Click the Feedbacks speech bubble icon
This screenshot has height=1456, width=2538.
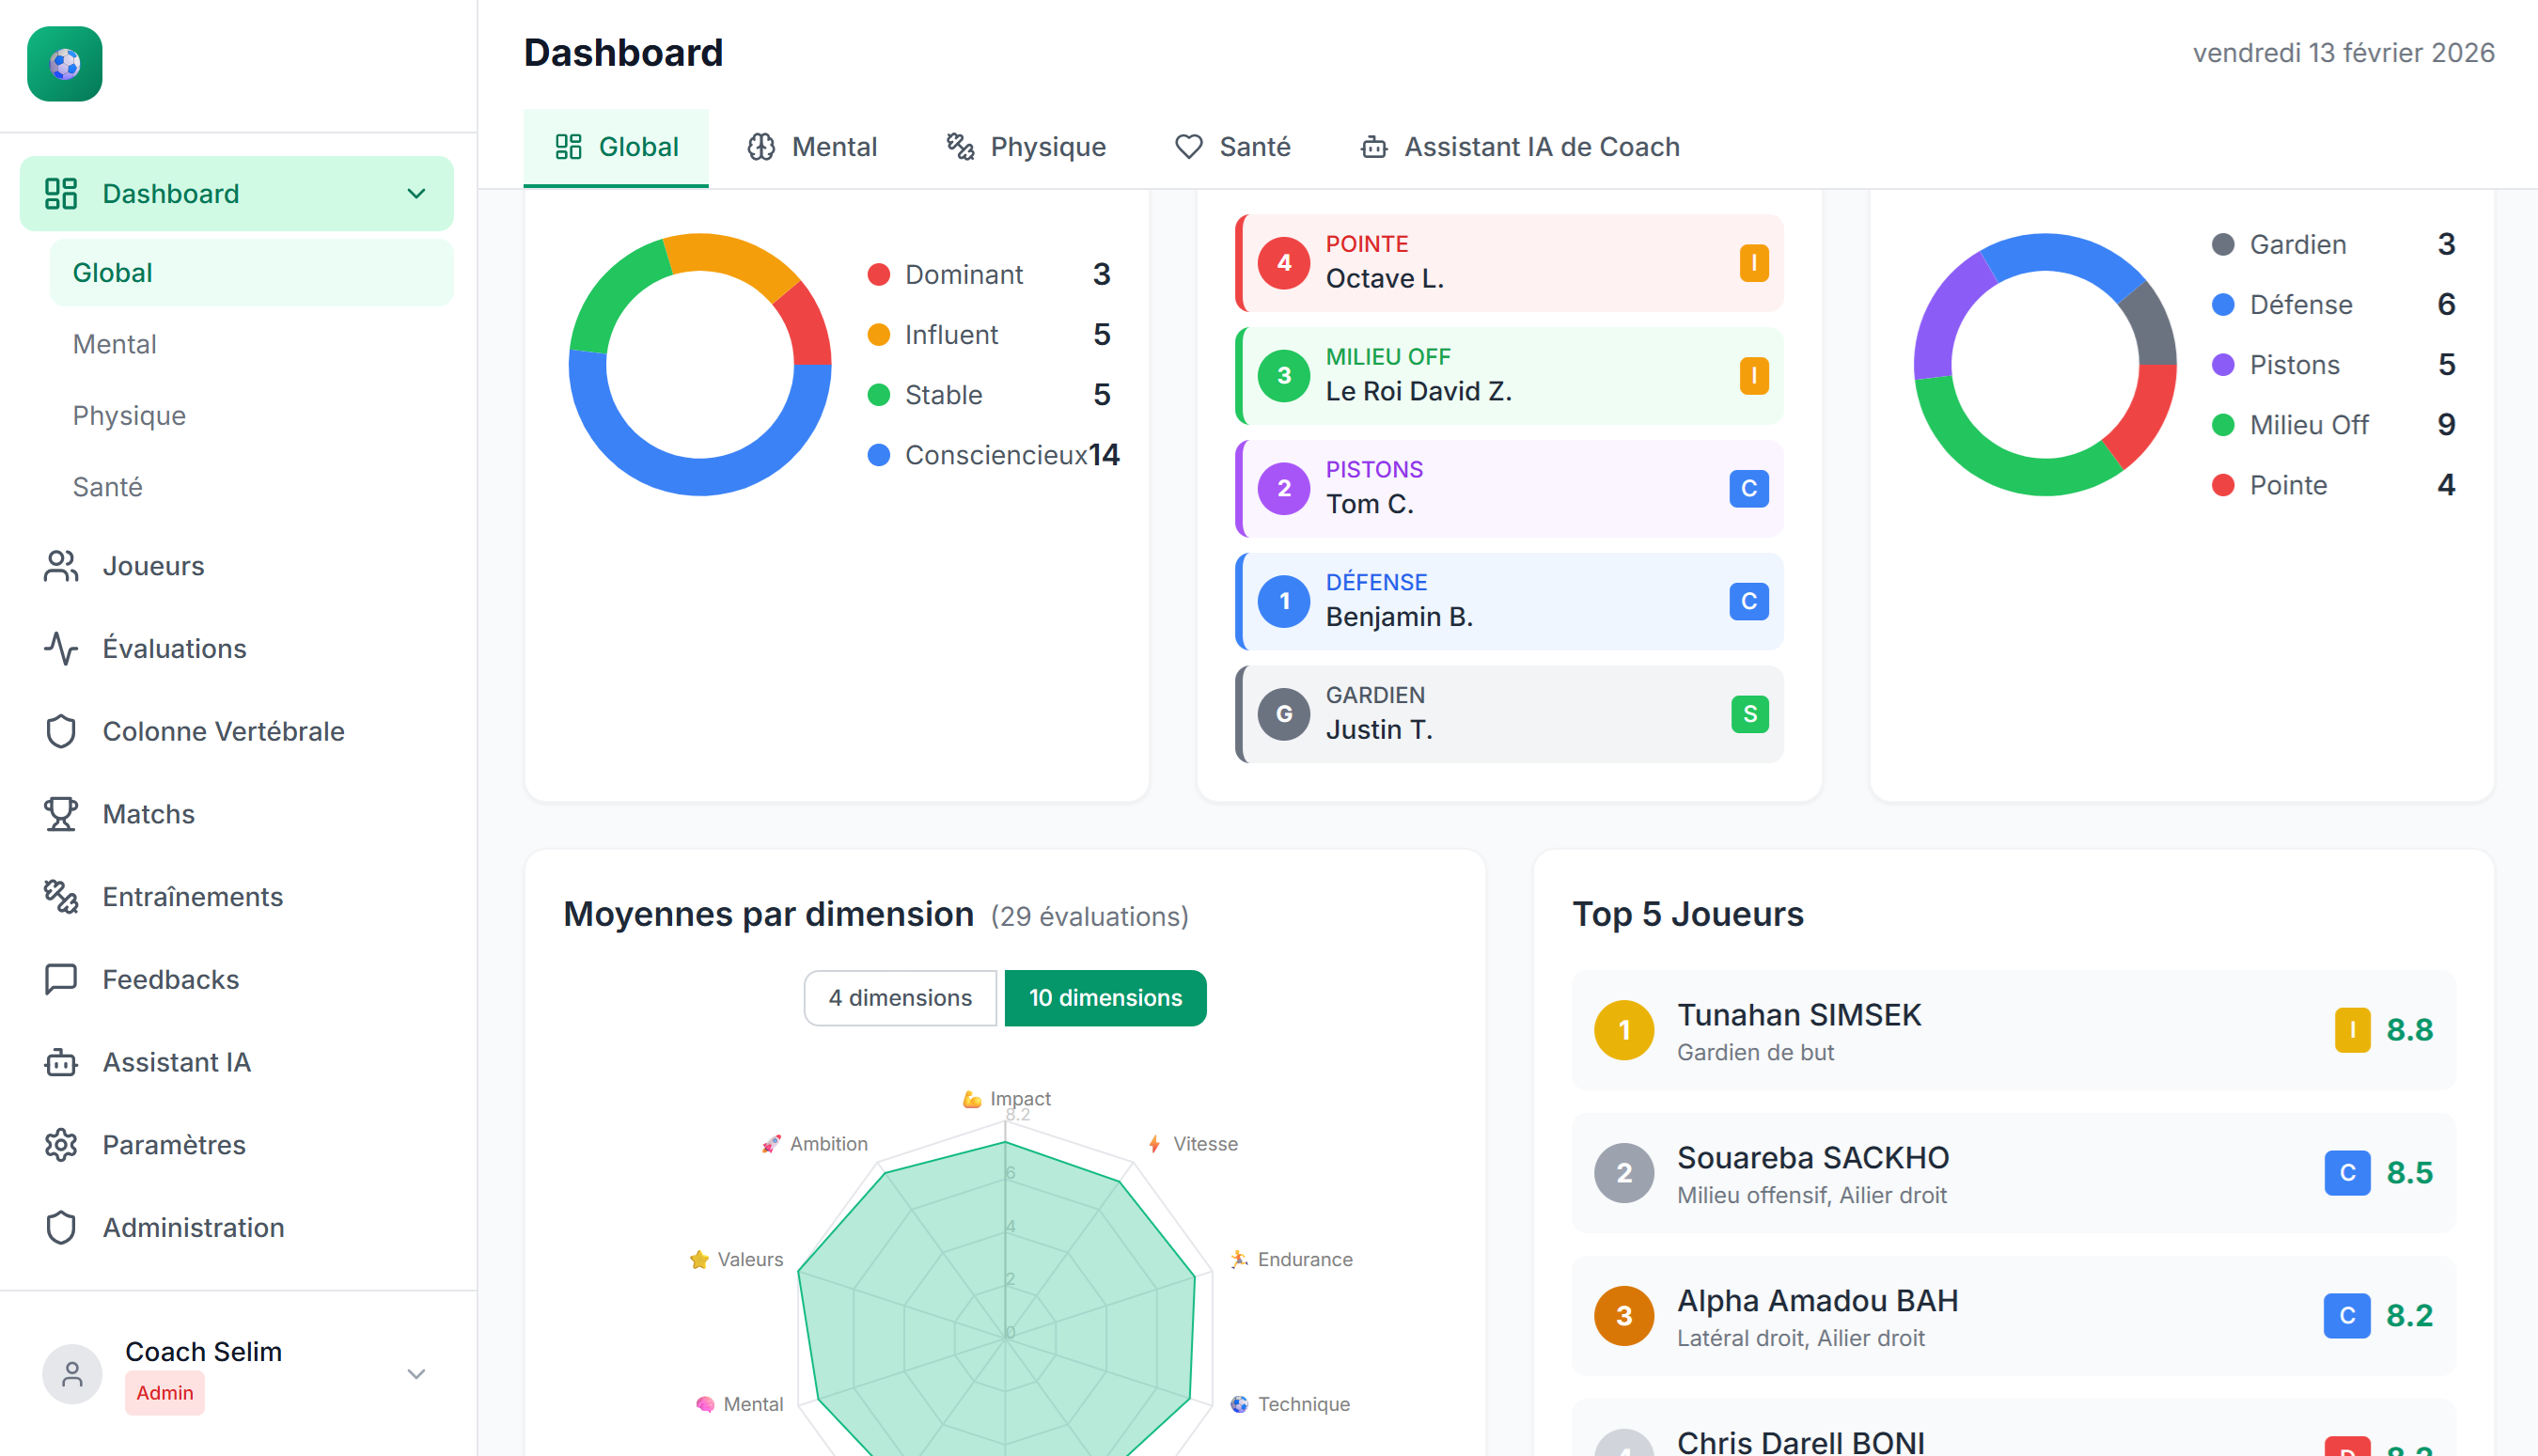click(61, 980)
